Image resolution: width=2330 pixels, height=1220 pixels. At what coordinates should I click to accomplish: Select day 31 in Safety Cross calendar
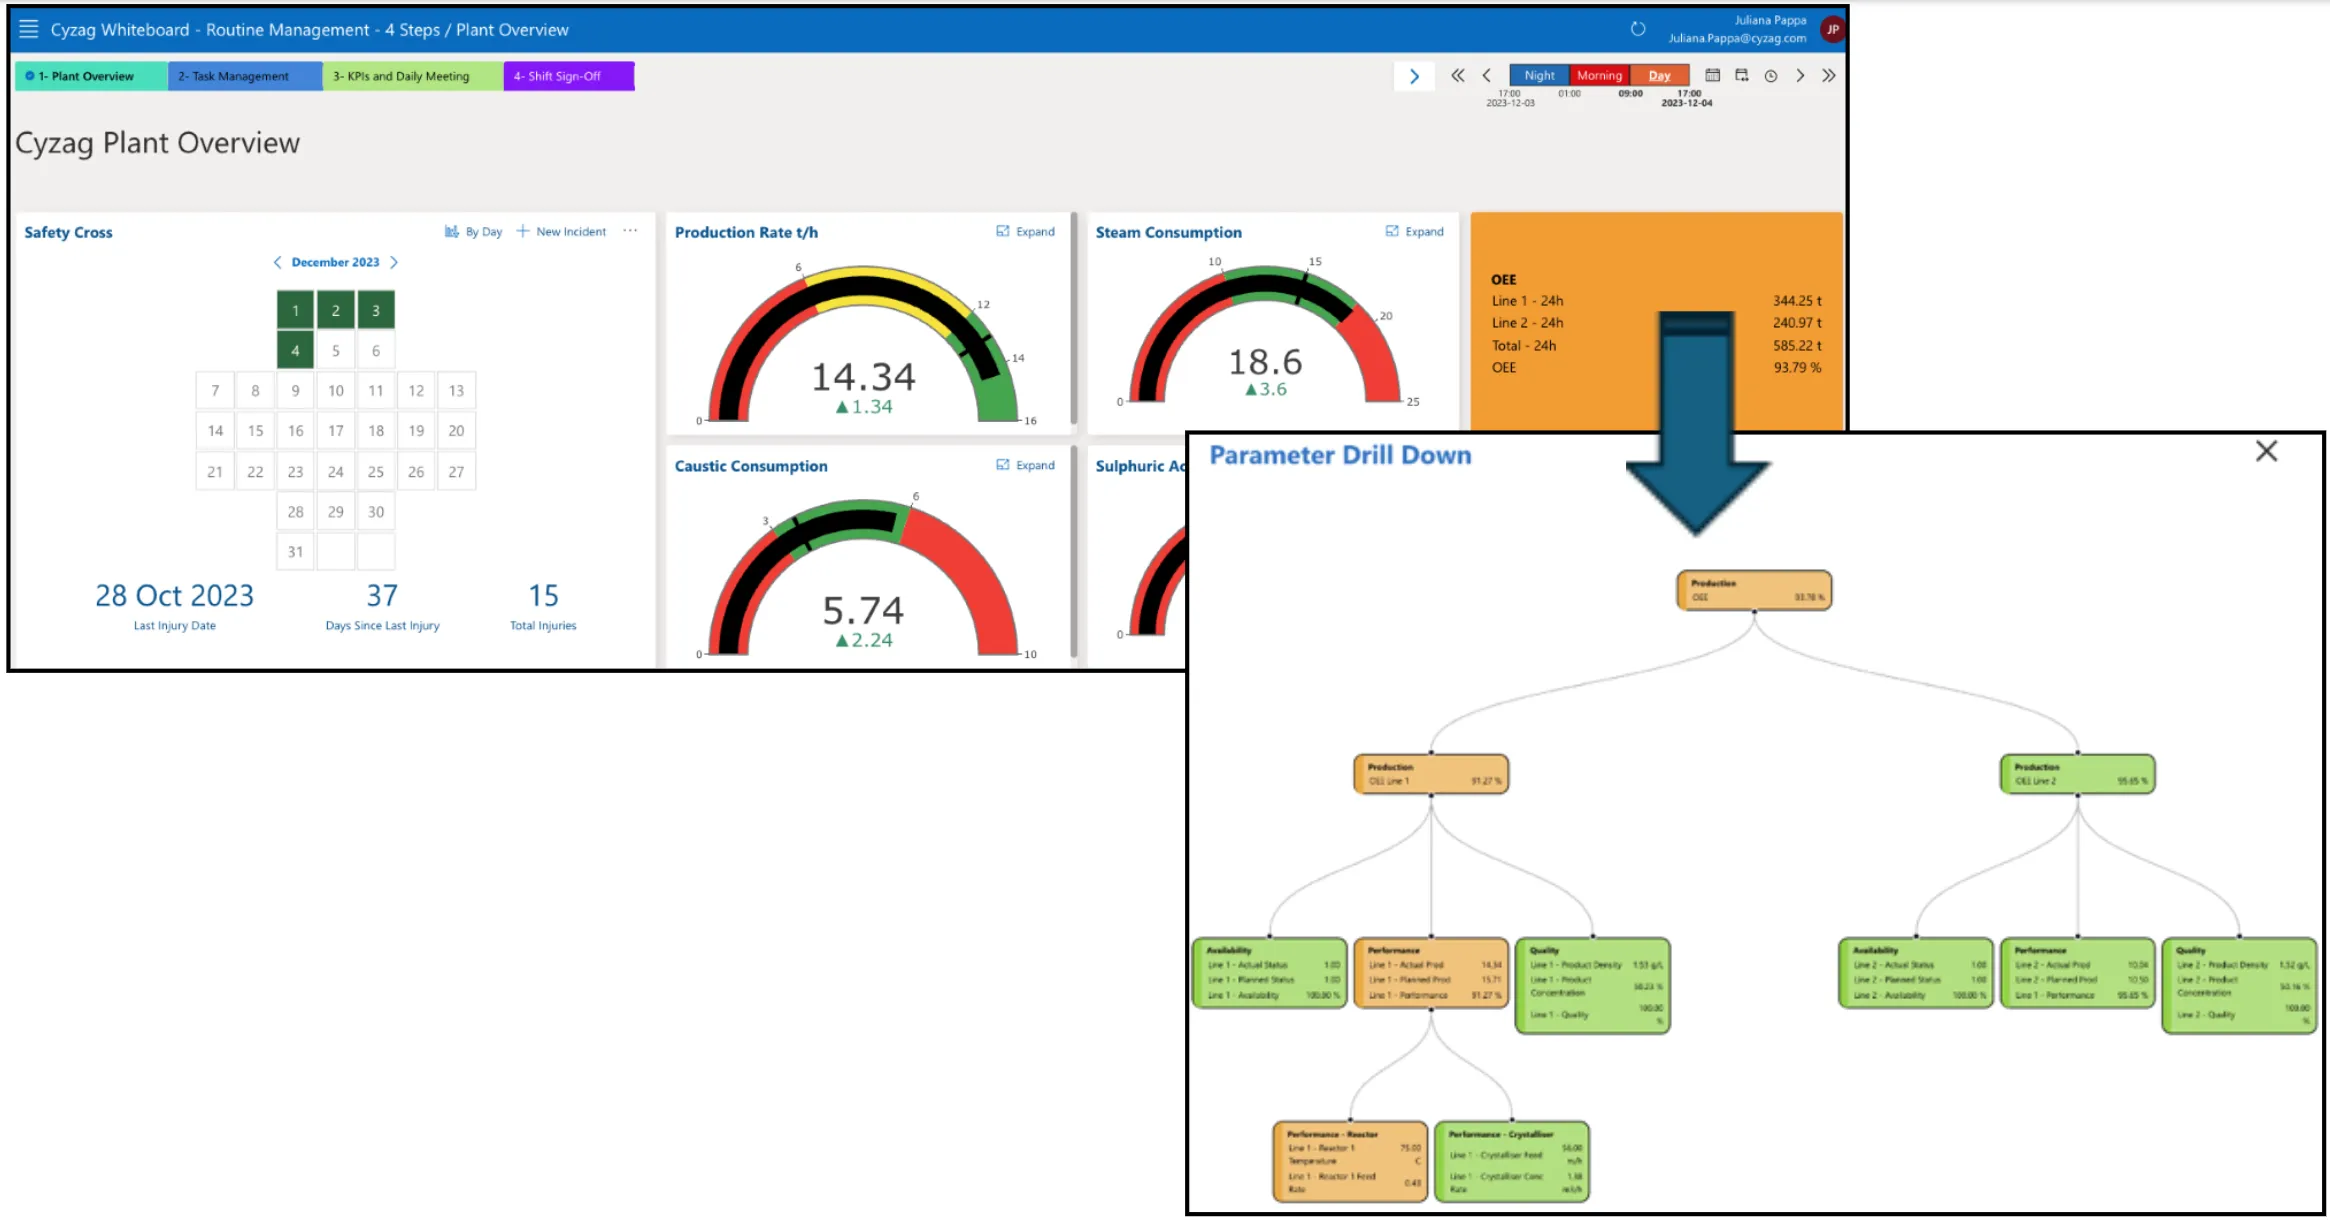(x=295, y=551)
